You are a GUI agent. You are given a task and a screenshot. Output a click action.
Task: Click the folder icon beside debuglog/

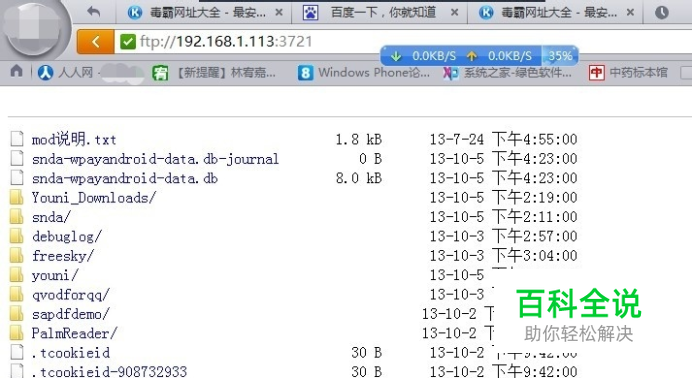click(x=16, y=236)
